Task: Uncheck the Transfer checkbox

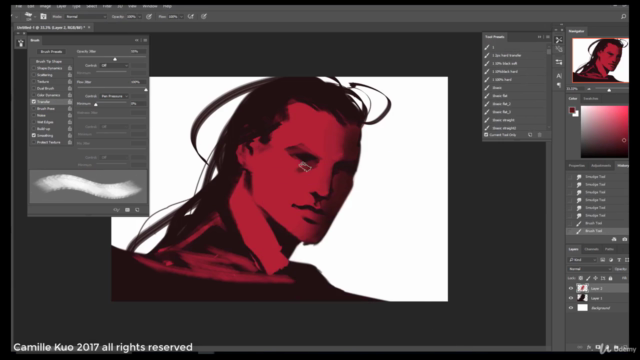Action: pyautogui.click(x=33, y=102)
